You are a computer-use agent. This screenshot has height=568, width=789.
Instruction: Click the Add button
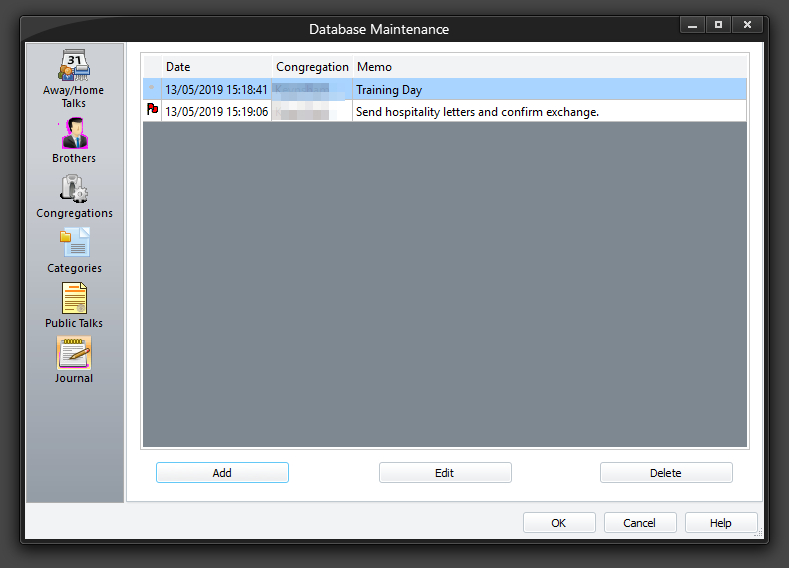[x=222, y=472]
